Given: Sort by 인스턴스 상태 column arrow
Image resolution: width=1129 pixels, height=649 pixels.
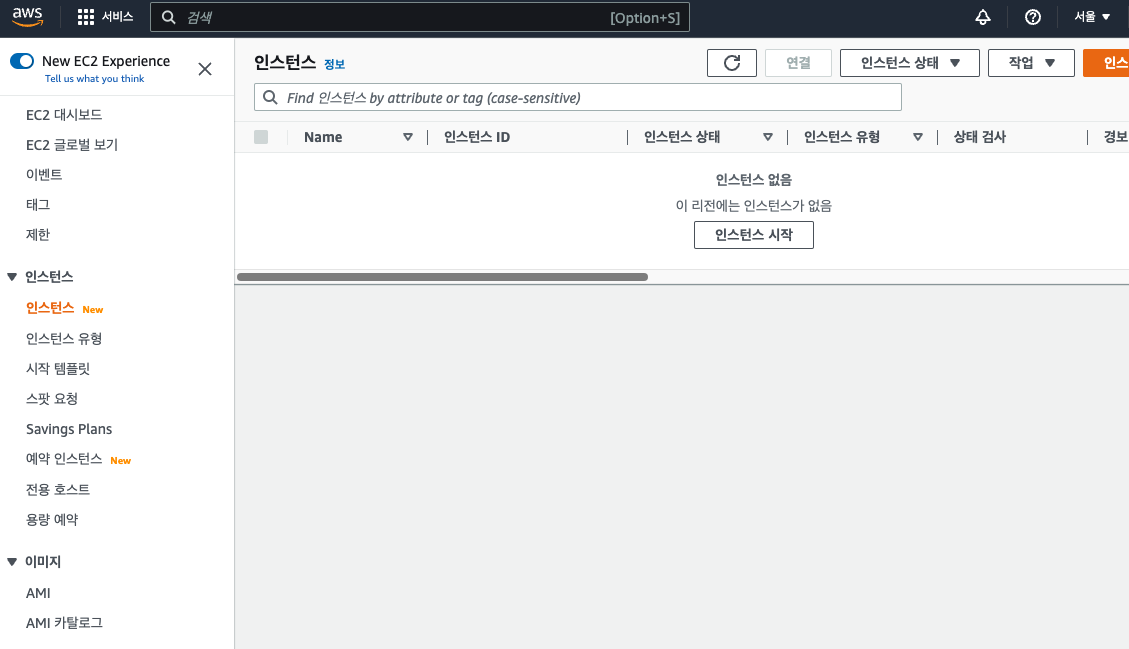Looking at the screenshot, I should coord(768,137).
